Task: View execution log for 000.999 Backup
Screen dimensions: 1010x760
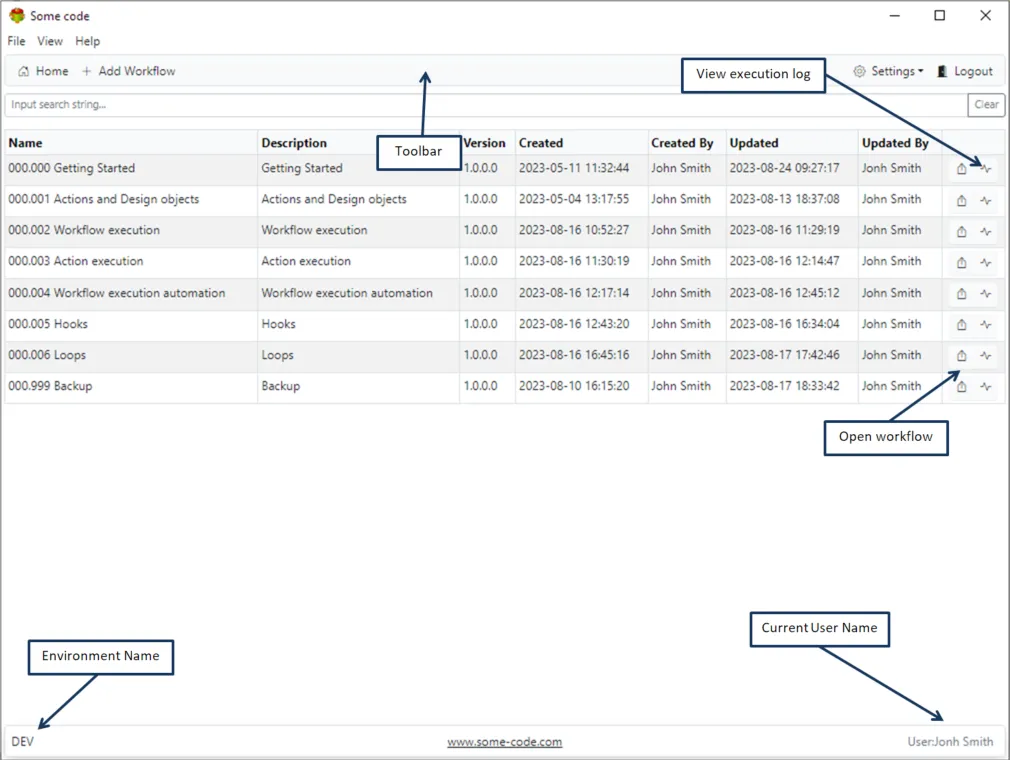Action: (x=985, y=386)
